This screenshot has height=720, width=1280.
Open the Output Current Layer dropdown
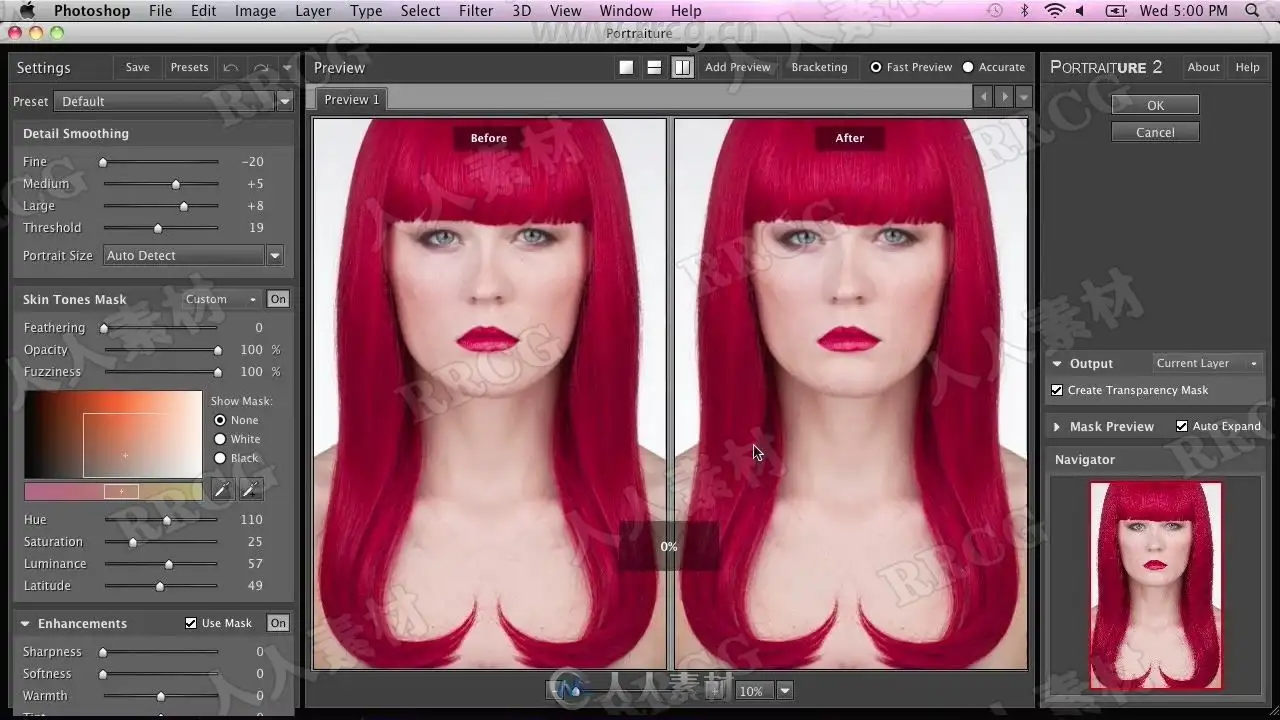(1207, 363)
